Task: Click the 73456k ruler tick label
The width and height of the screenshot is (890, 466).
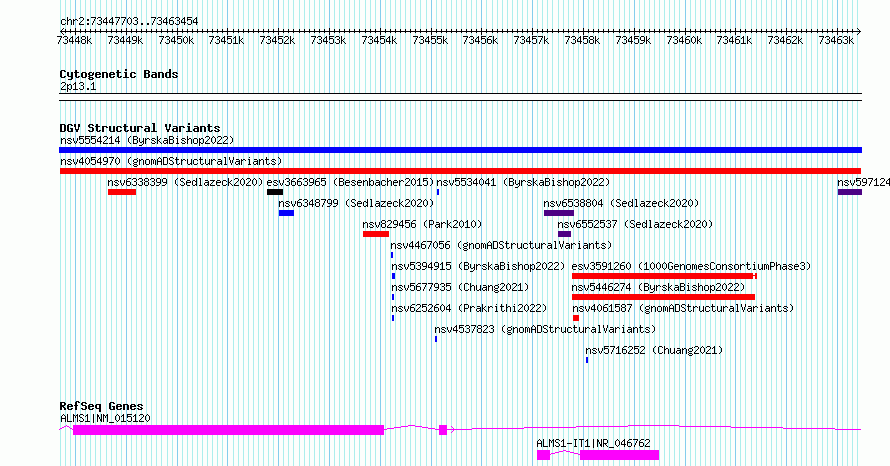Action: pyautogui.click(x=480, y=40)
